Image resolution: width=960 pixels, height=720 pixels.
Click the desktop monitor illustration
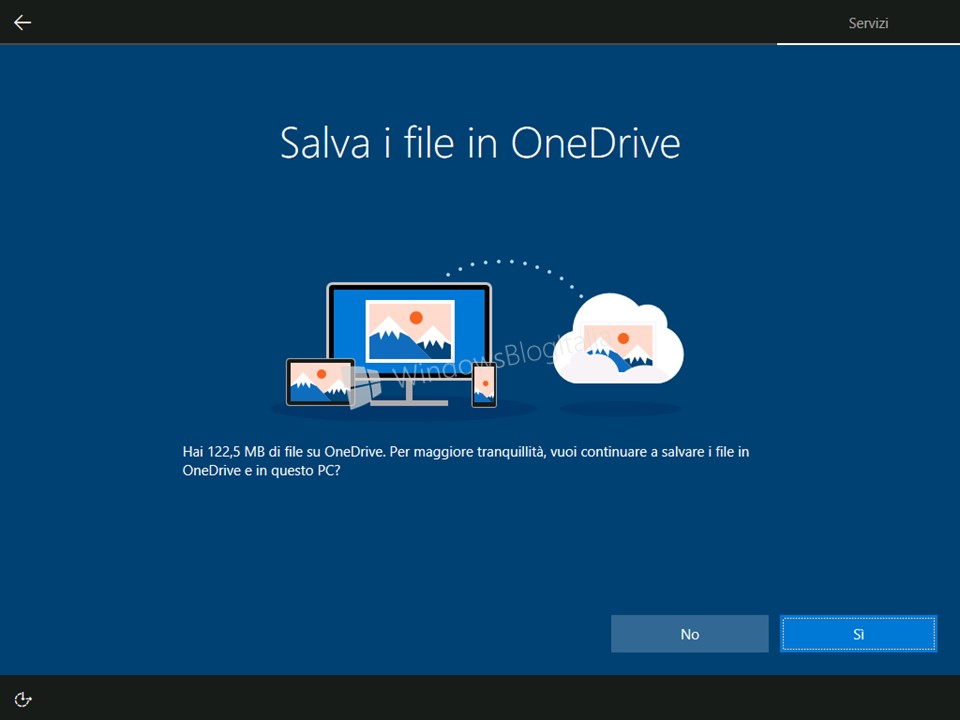tap(409, 343)
